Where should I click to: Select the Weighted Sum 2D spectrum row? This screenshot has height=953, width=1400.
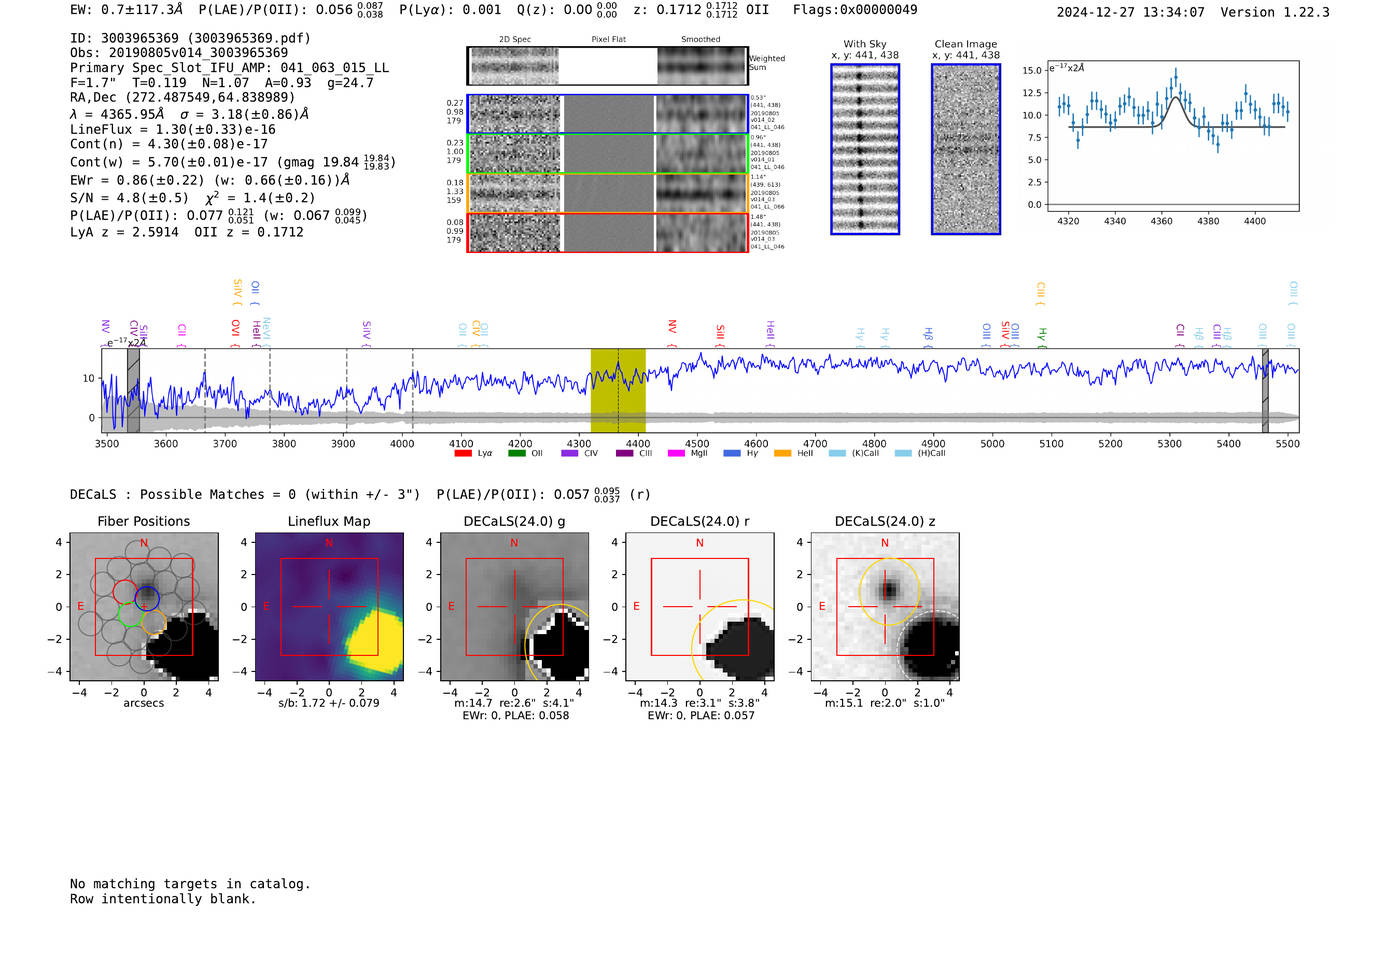607,66
